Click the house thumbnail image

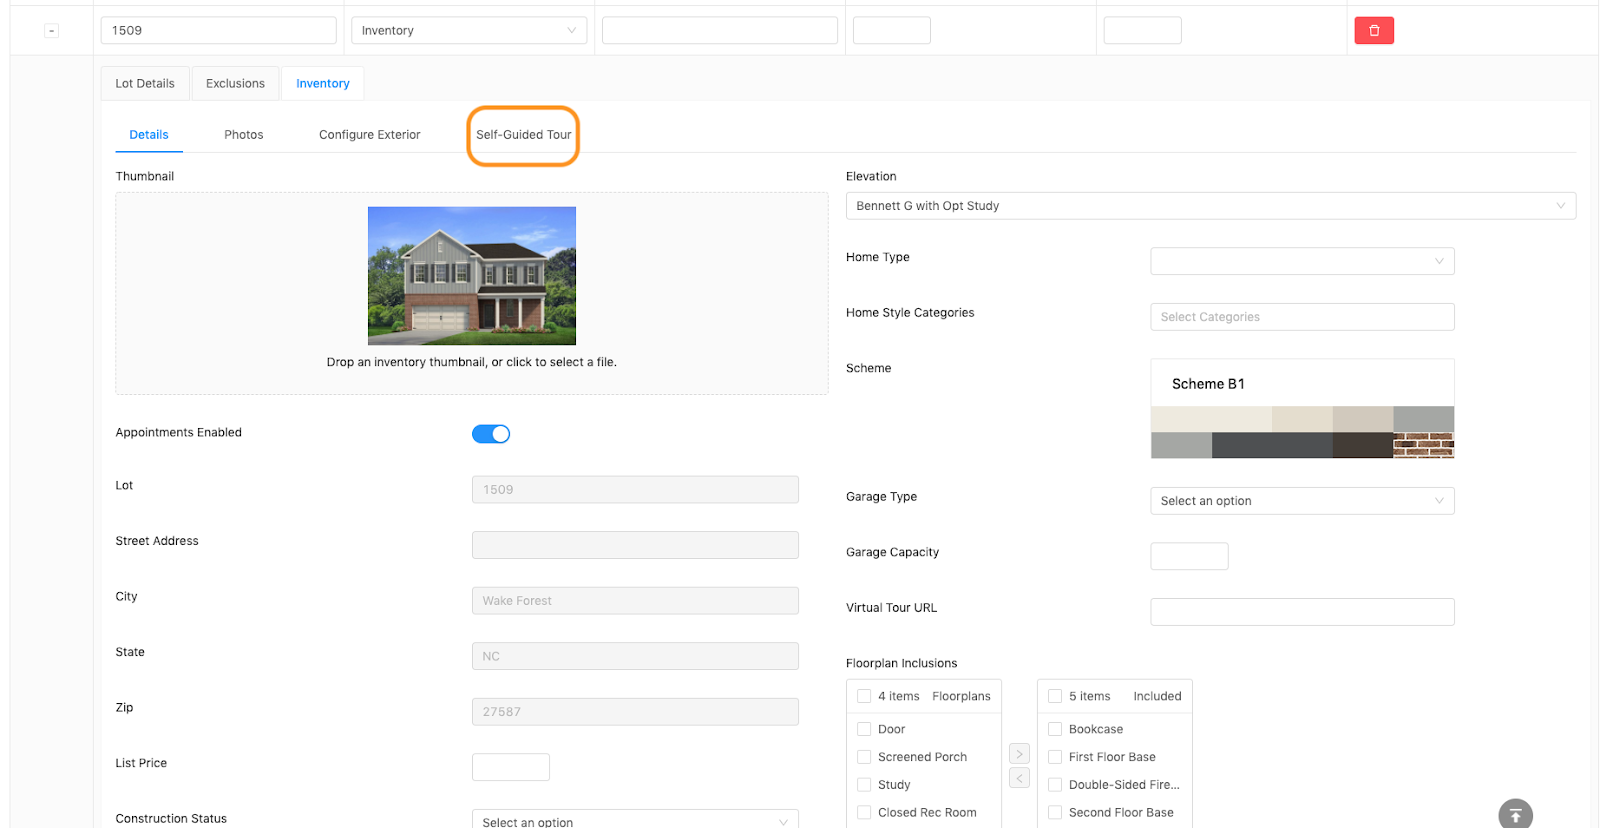click(x=472, y=276)
